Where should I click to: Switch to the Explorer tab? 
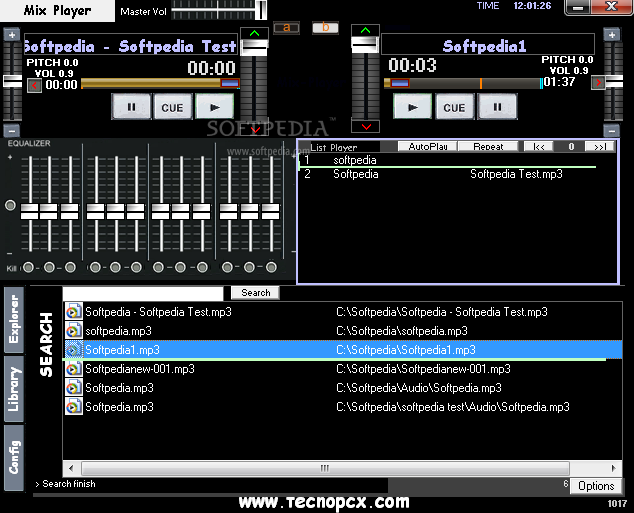click(x=14, y=319)
